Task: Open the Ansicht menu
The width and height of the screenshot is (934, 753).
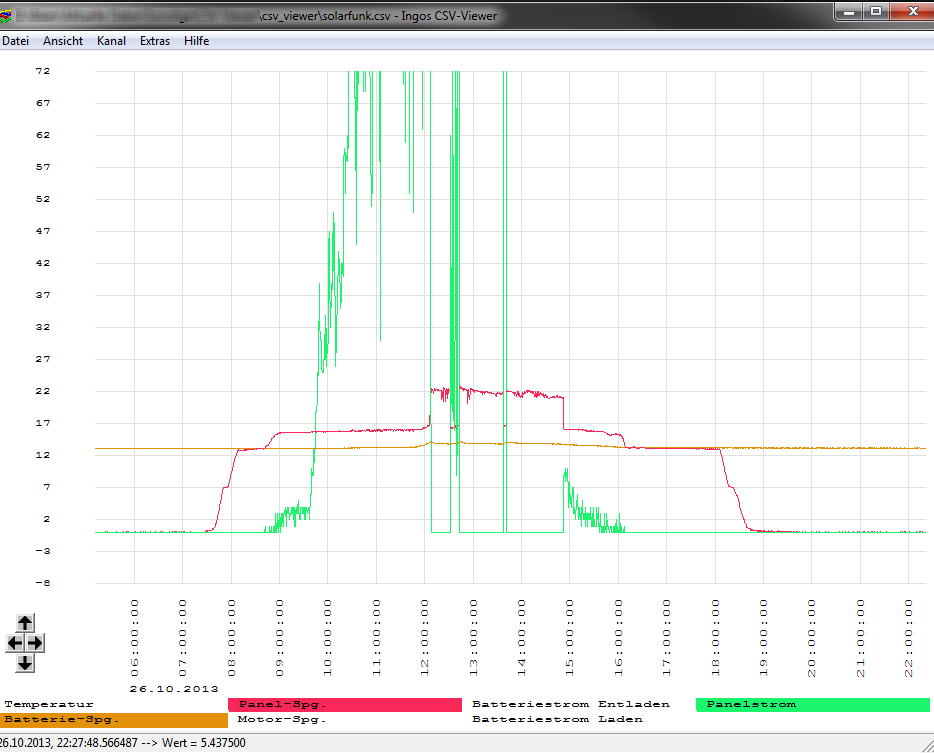Action: click(63, 41)
